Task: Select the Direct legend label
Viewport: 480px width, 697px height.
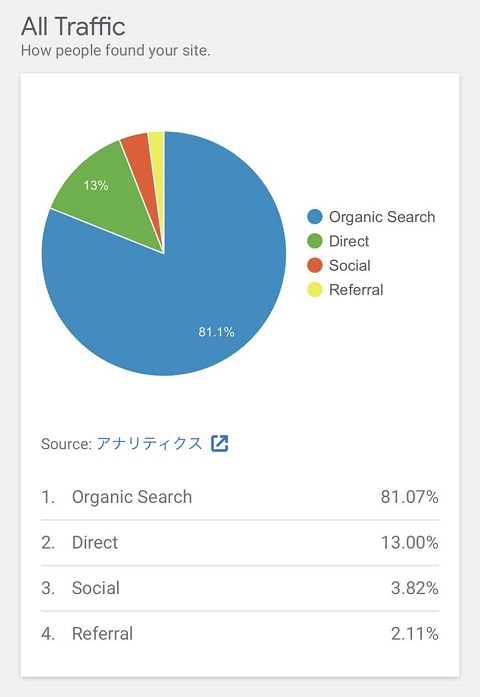Action: point(349,241)
